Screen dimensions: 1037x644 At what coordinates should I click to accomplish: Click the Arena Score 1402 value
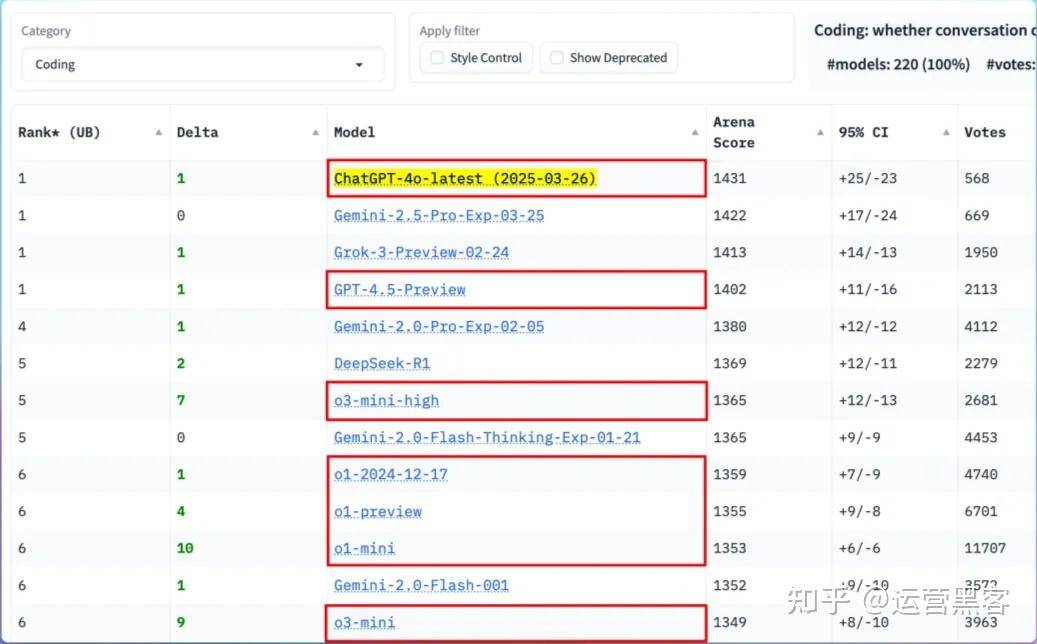(x=729, y=290)
